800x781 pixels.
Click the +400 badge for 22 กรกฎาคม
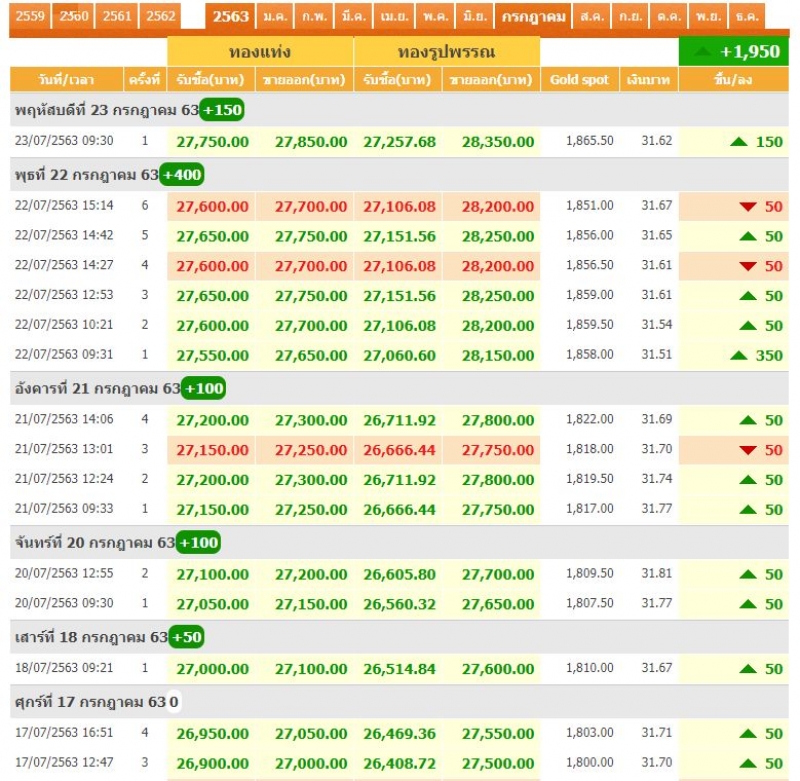(x=181, y=175)
